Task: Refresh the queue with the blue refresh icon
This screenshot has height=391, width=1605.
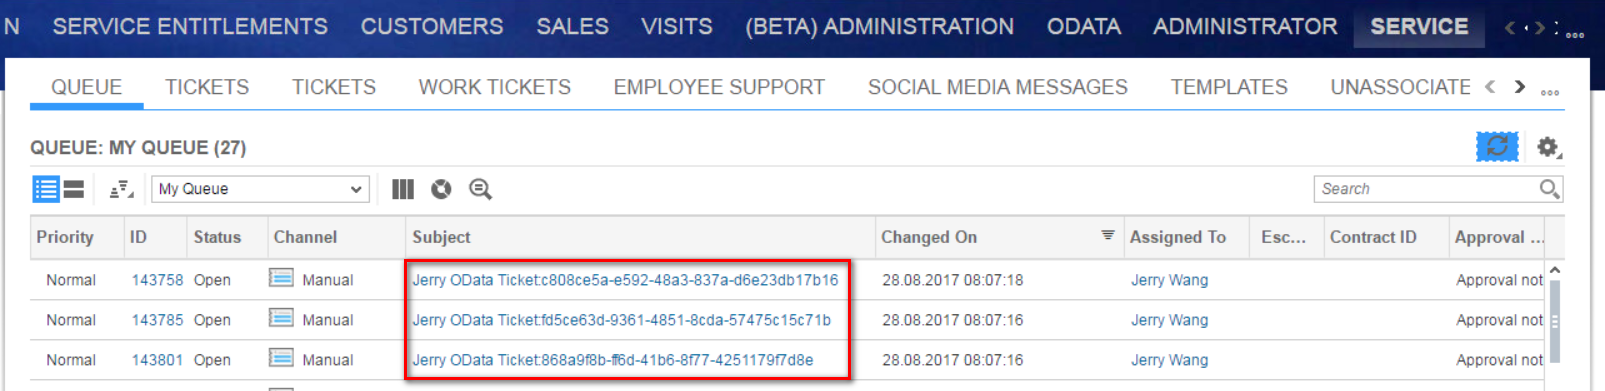Action: [1497, 146]
